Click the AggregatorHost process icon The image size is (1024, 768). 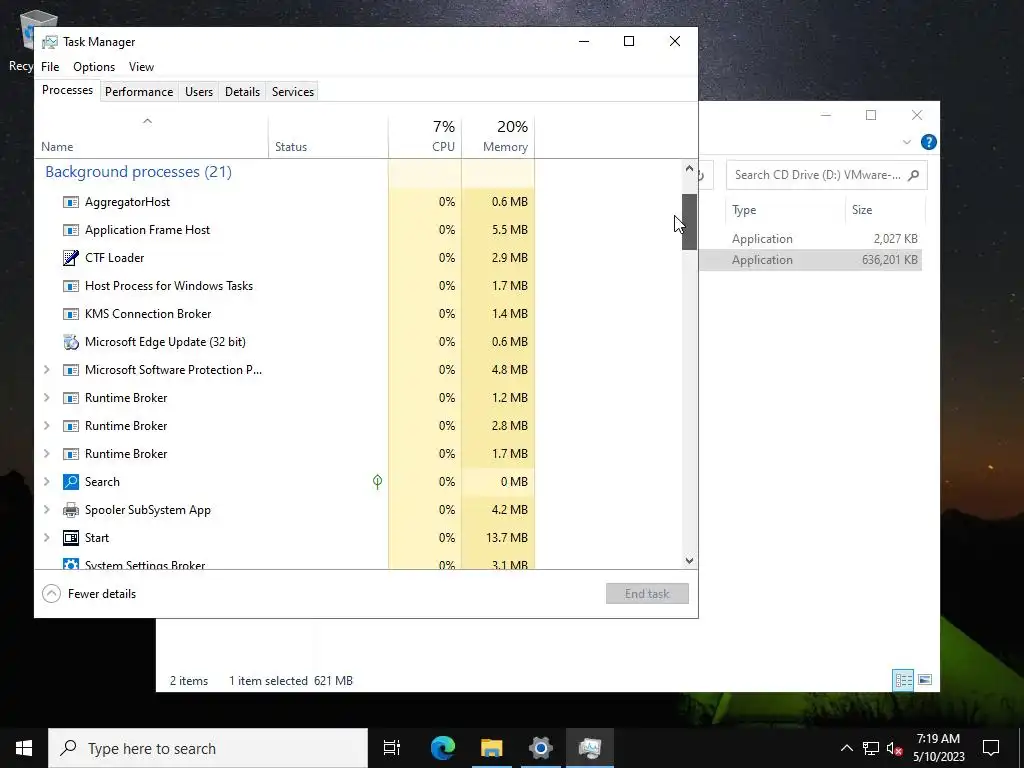point(71,202)
